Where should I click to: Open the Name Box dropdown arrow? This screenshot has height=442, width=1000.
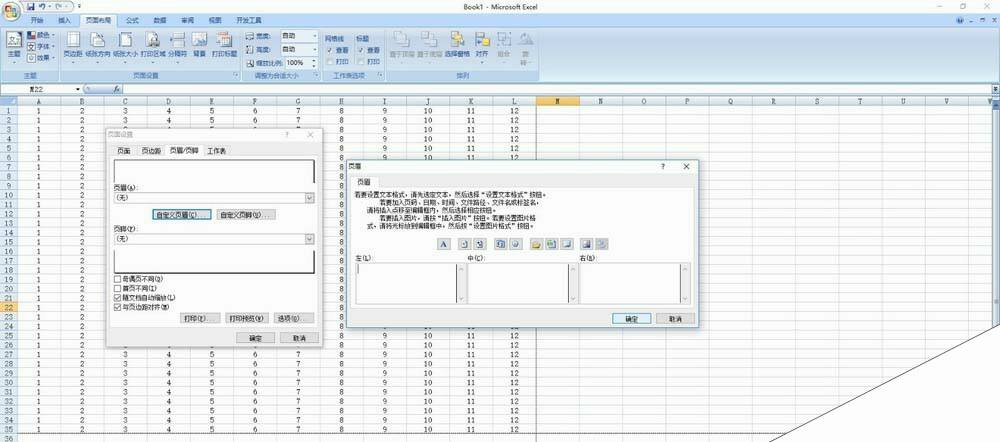tap(78, 89)
